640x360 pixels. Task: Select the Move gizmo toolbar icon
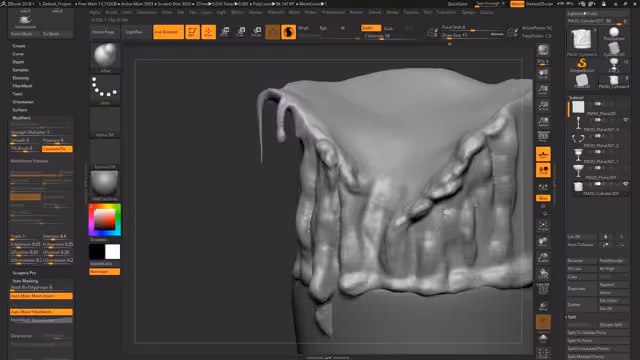224,32
